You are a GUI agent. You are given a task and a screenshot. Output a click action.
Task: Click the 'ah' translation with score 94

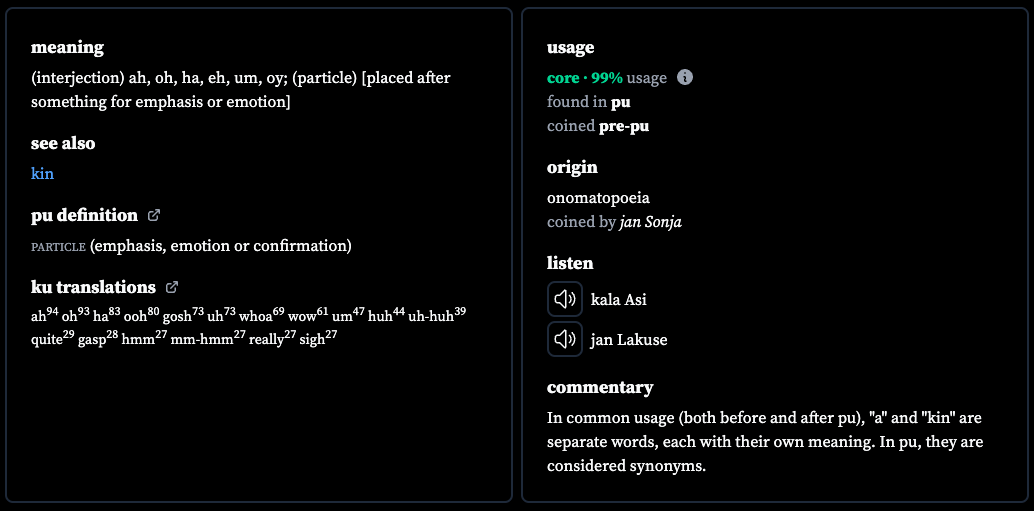[44, 315]
